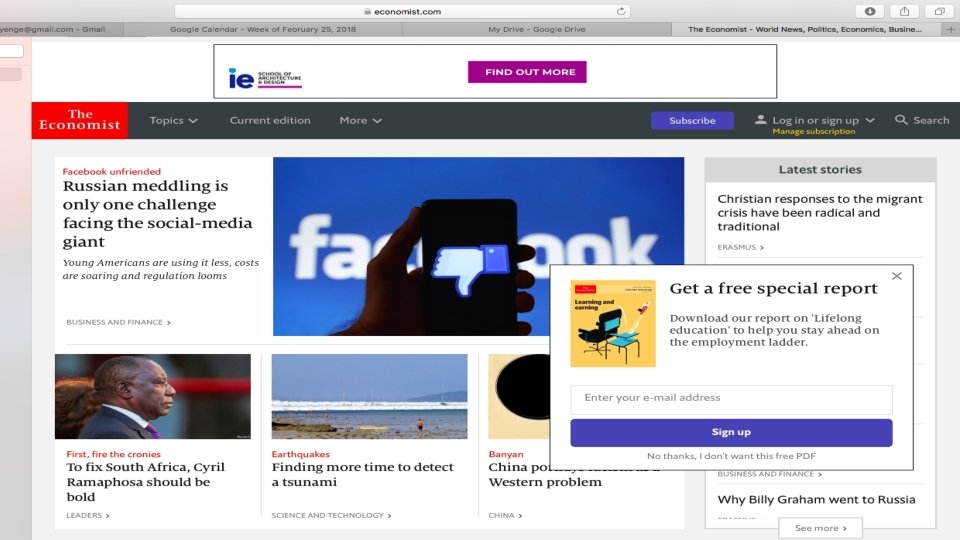
Task: Click the Search label in navigation bar
Action: click(x=931, y=121)
